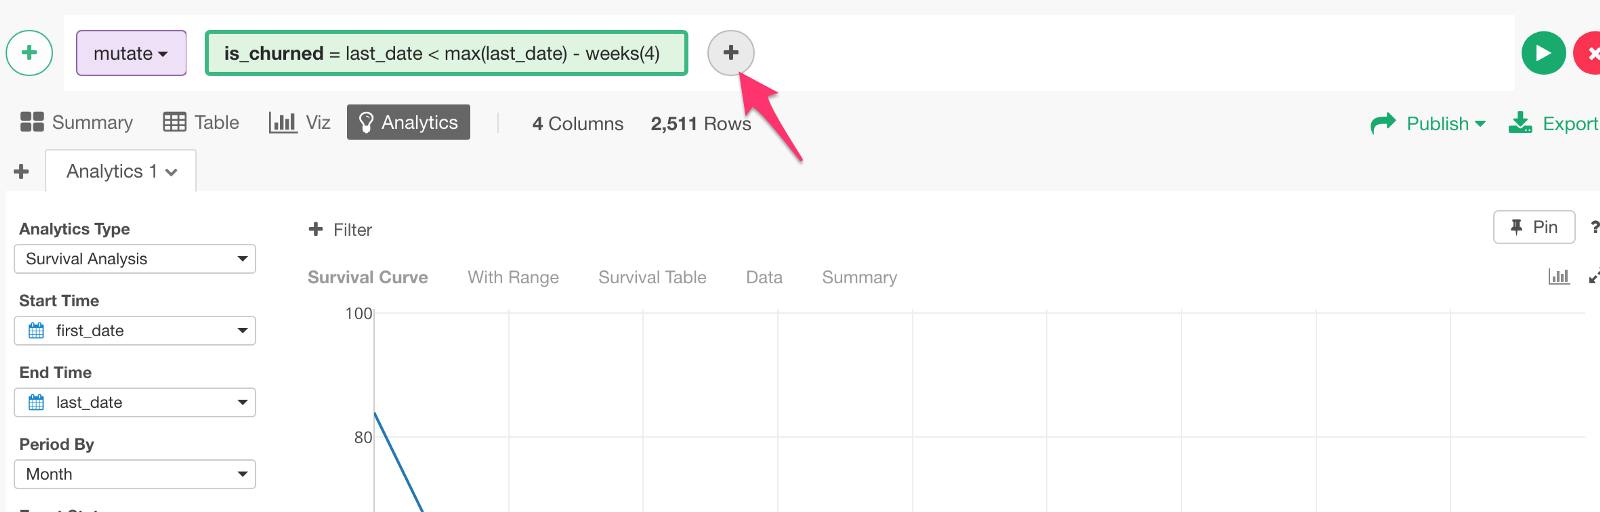The height and width of the screenshot is (512, 1600).
Task: Switch to the Summary view
Action: click(x=77, y=123)
